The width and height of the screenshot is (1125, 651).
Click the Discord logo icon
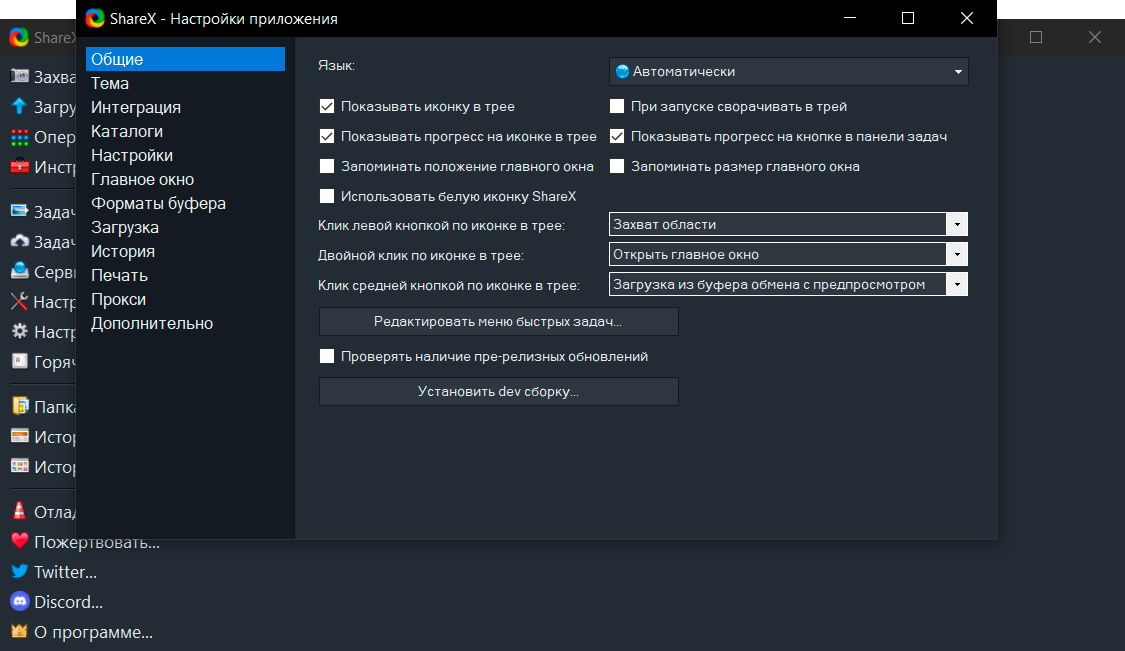(x=20, y=601)
